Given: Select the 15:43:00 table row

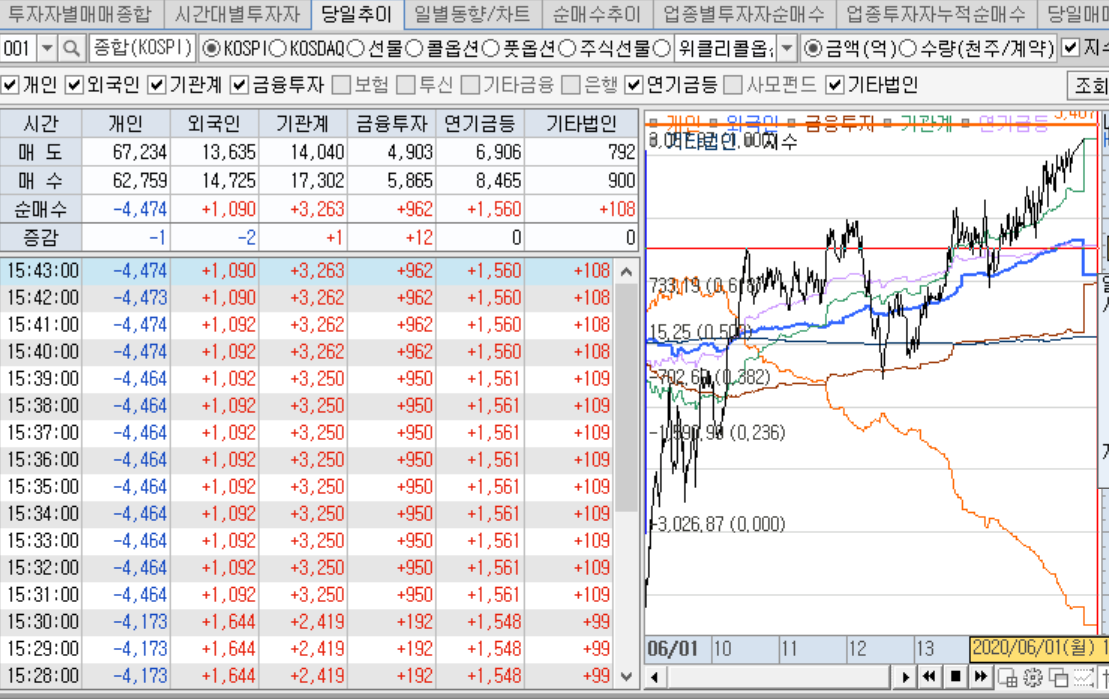Looking at the screenshot, I should [x=308, y=271].
